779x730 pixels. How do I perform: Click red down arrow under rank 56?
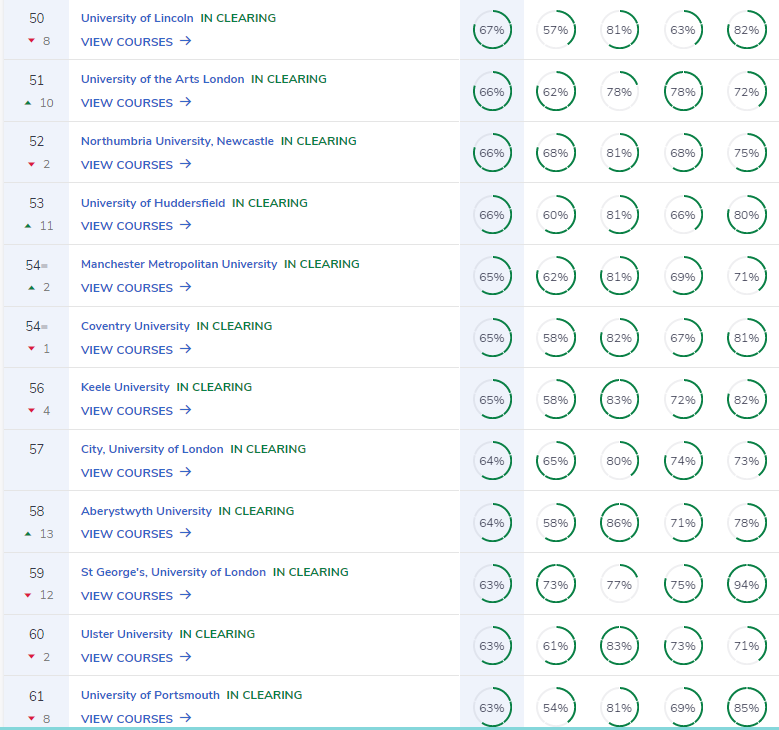coord(31,410)
